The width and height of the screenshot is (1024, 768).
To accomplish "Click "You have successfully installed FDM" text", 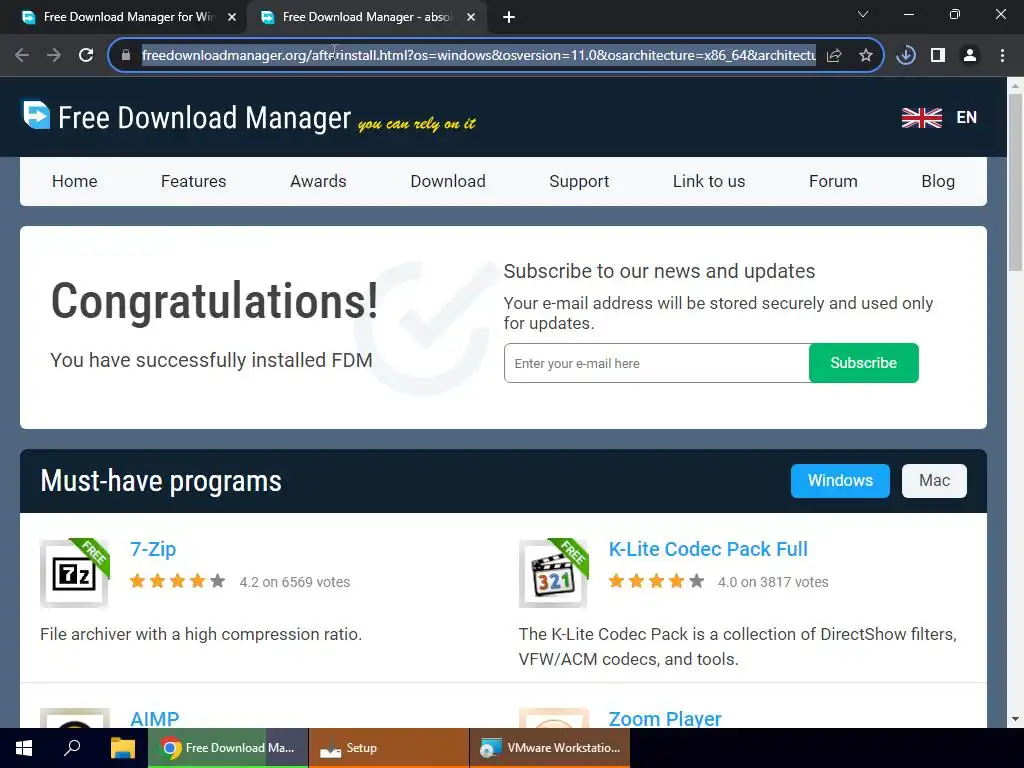I will (x=211, y=360).
